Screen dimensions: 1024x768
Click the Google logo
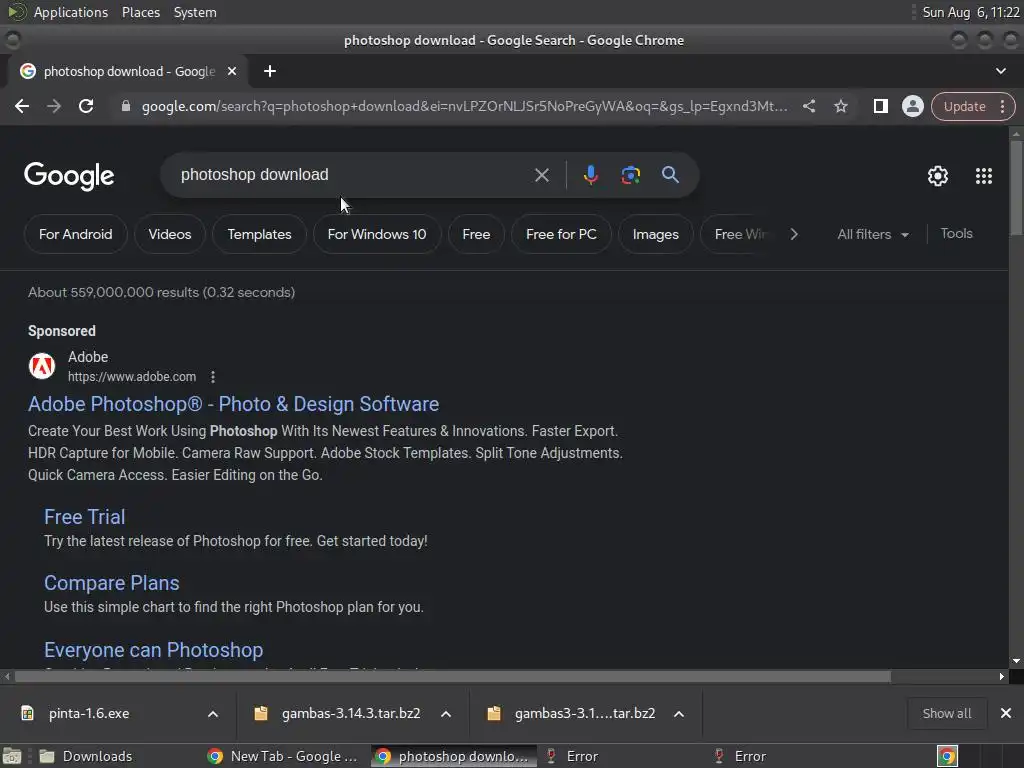click(x=69, y=176)
